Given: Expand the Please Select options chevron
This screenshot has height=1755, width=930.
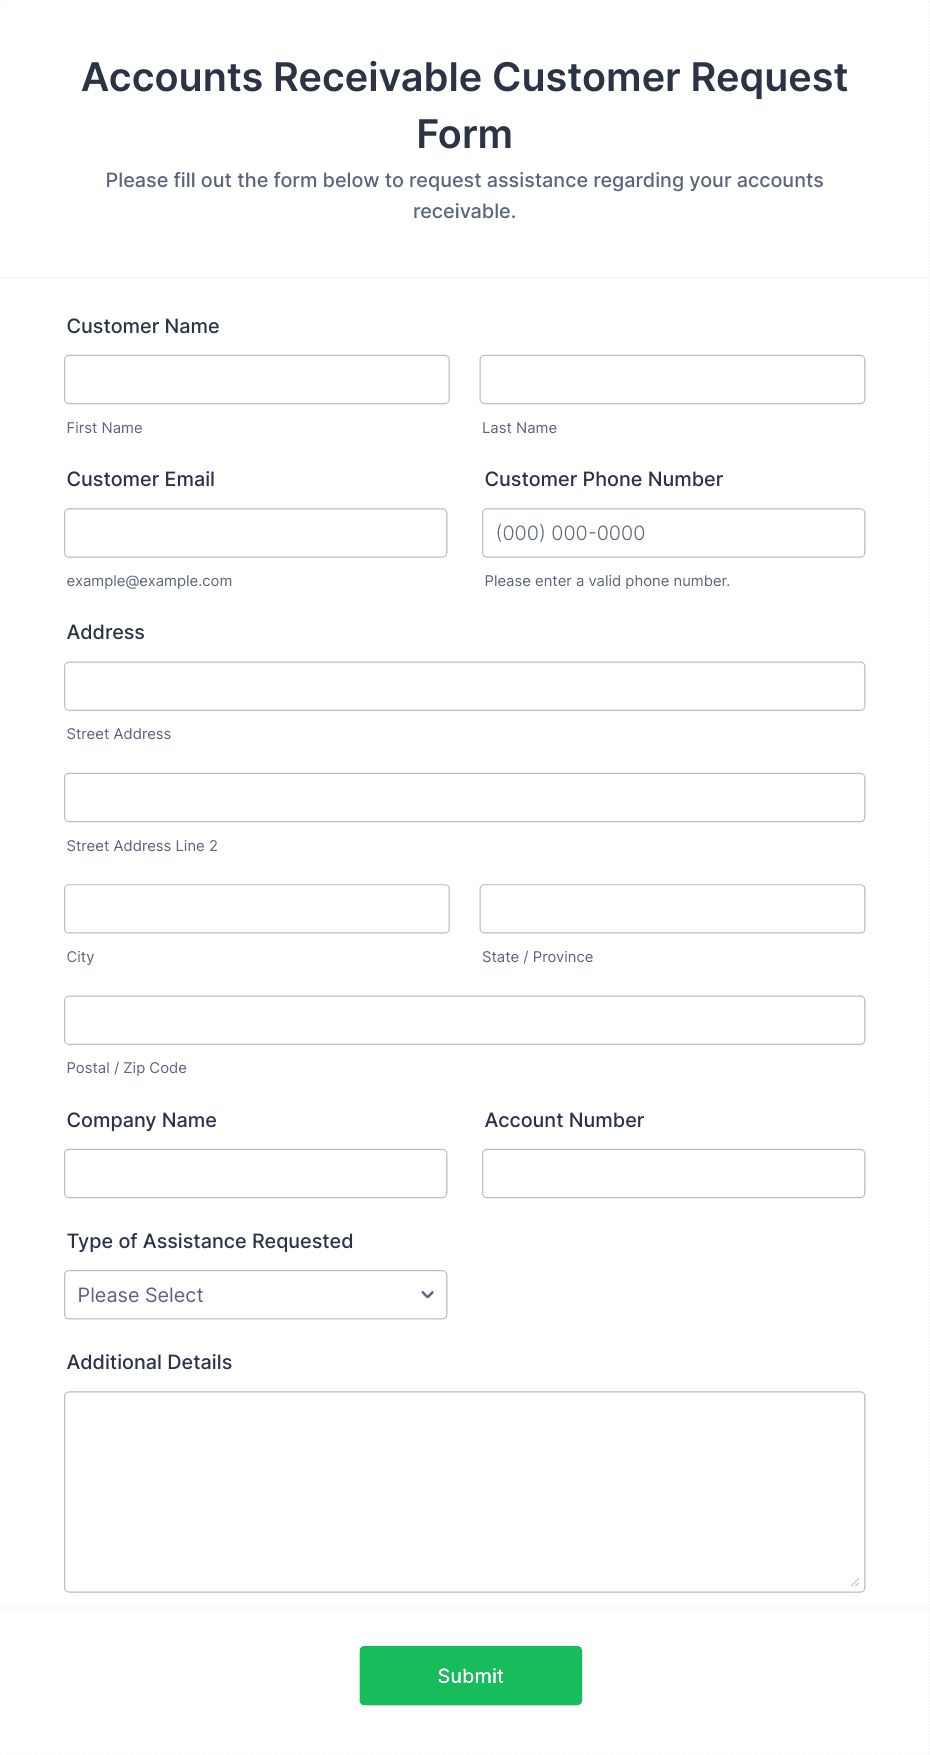Looking at the screenshot, I should click(427, 1294).
